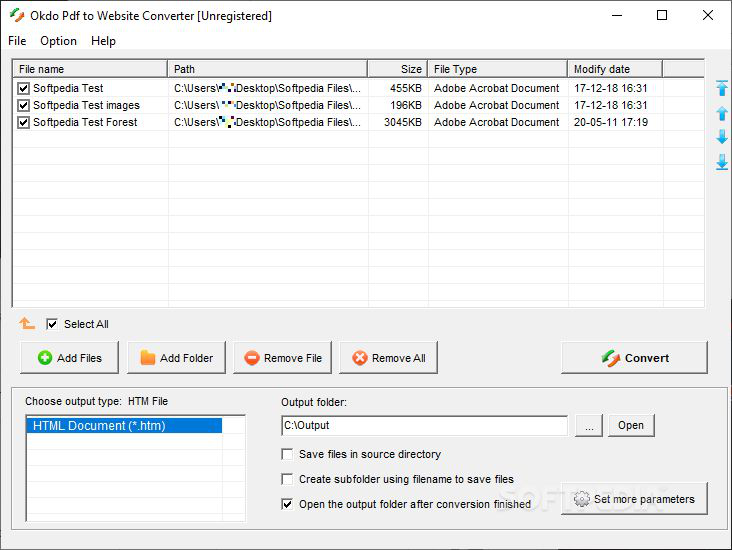
Task: Sort list by Size column header
Action: pos(398,69)
